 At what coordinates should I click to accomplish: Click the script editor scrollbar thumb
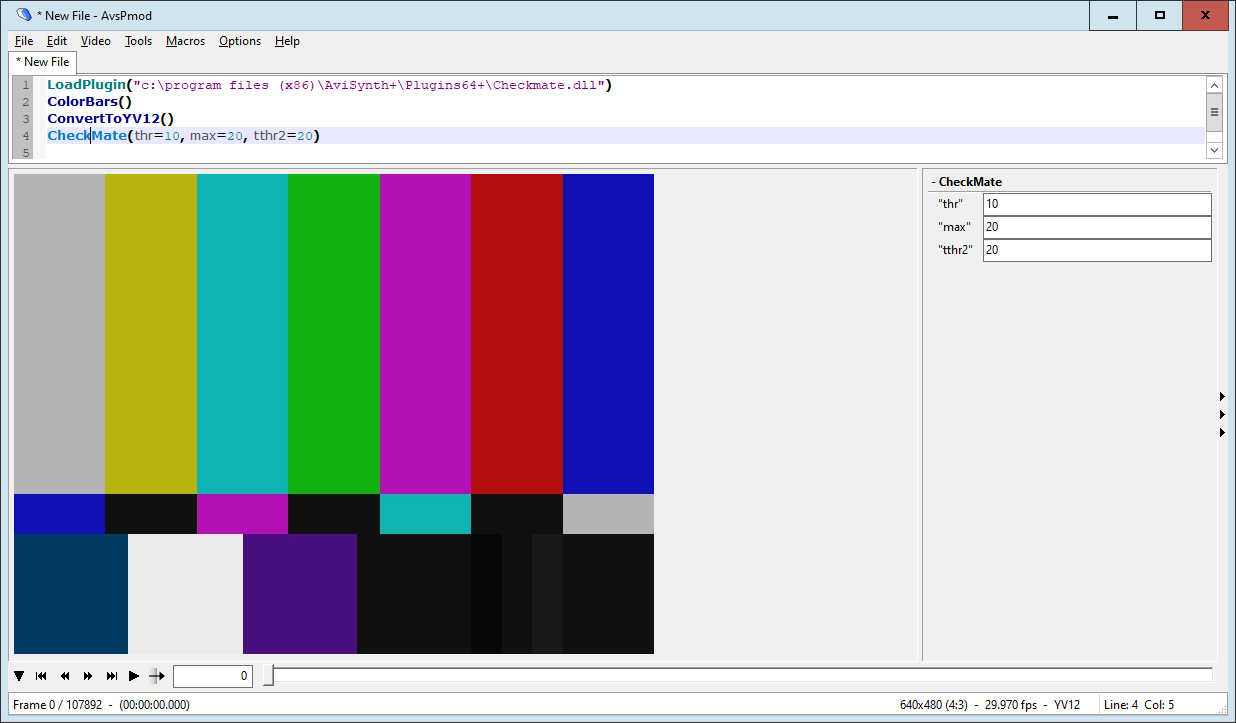pos(1215,112)
